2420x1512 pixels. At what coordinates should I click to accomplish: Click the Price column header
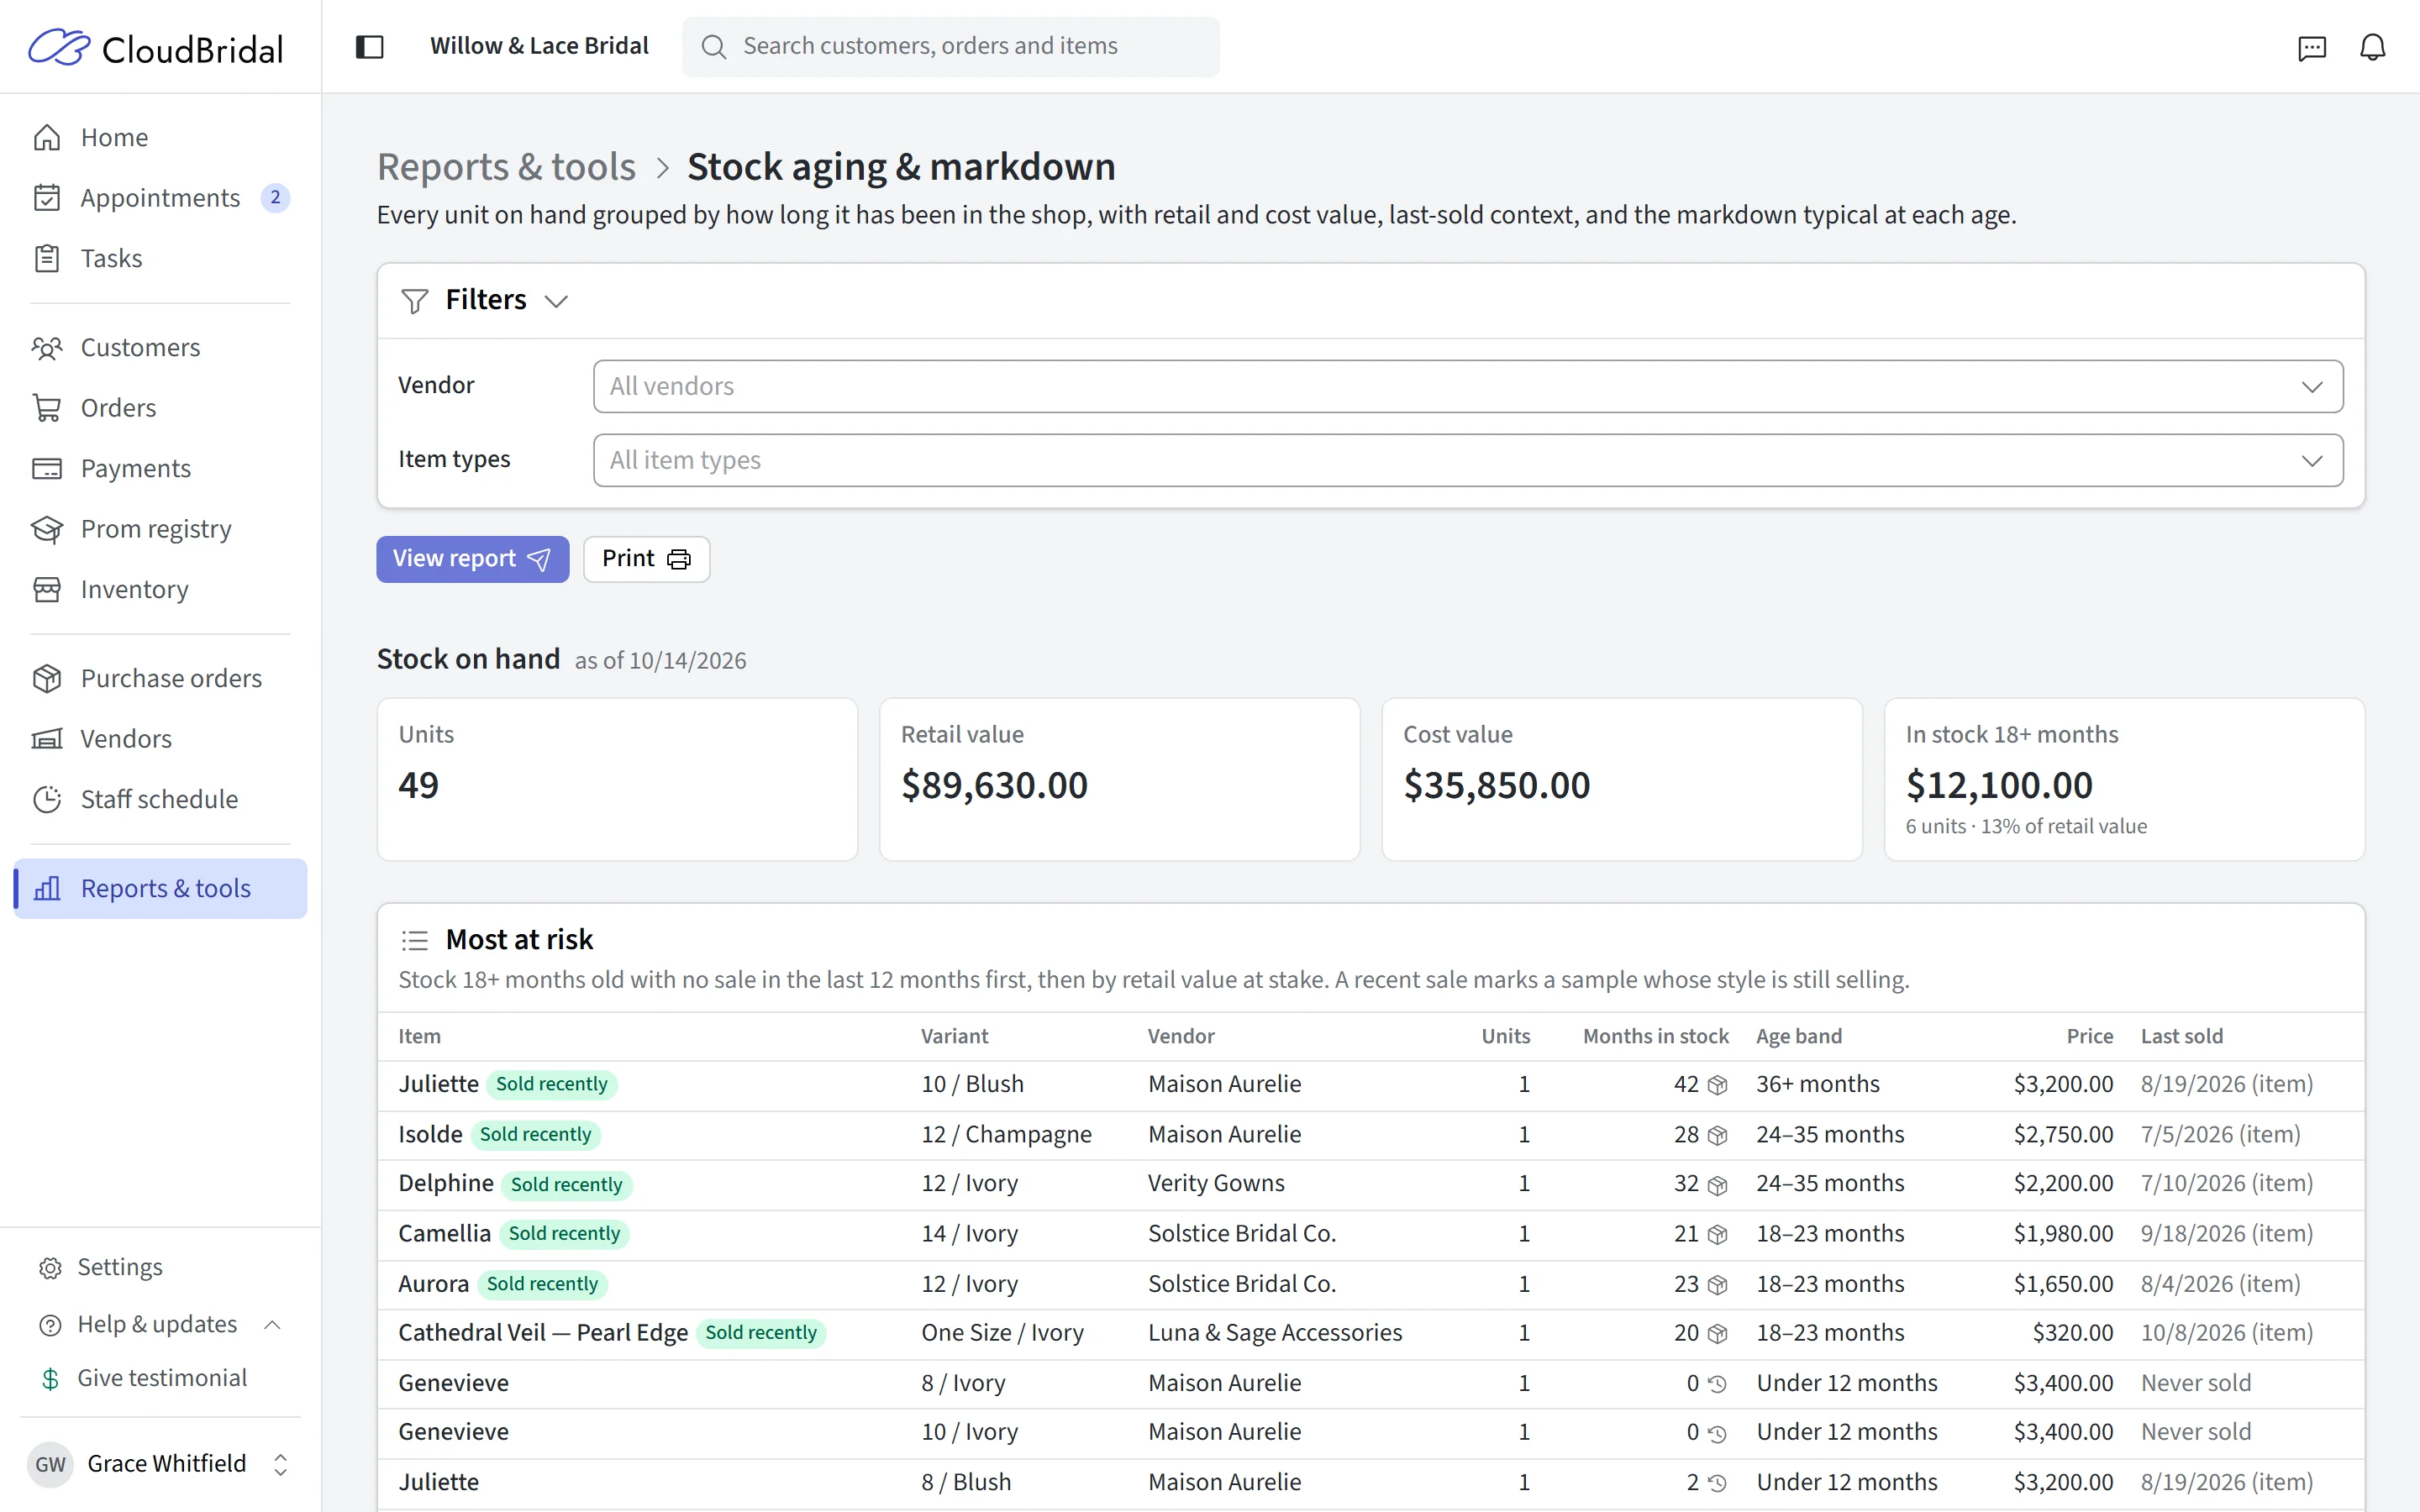2089,1036
